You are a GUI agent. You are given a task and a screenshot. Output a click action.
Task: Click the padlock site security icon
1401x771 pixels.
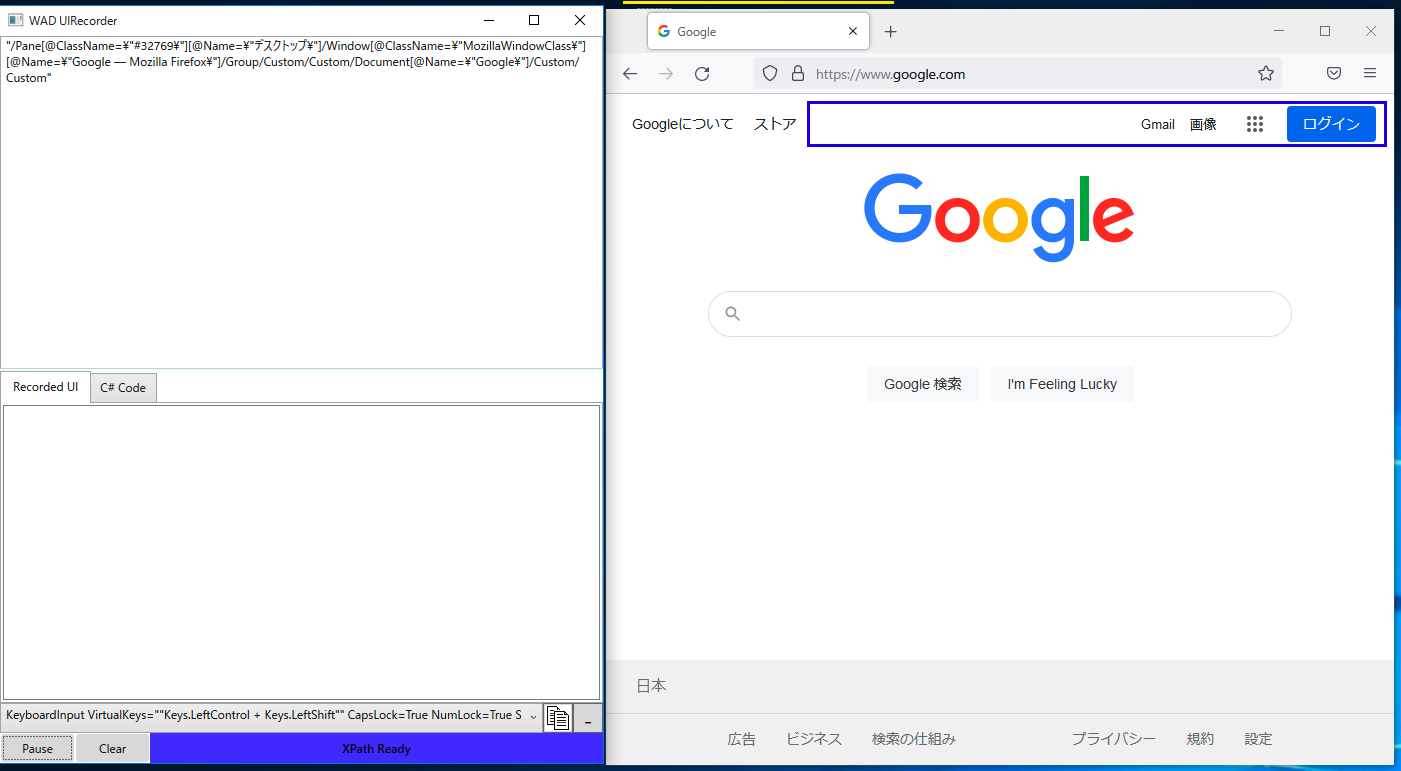click(797, 73)
